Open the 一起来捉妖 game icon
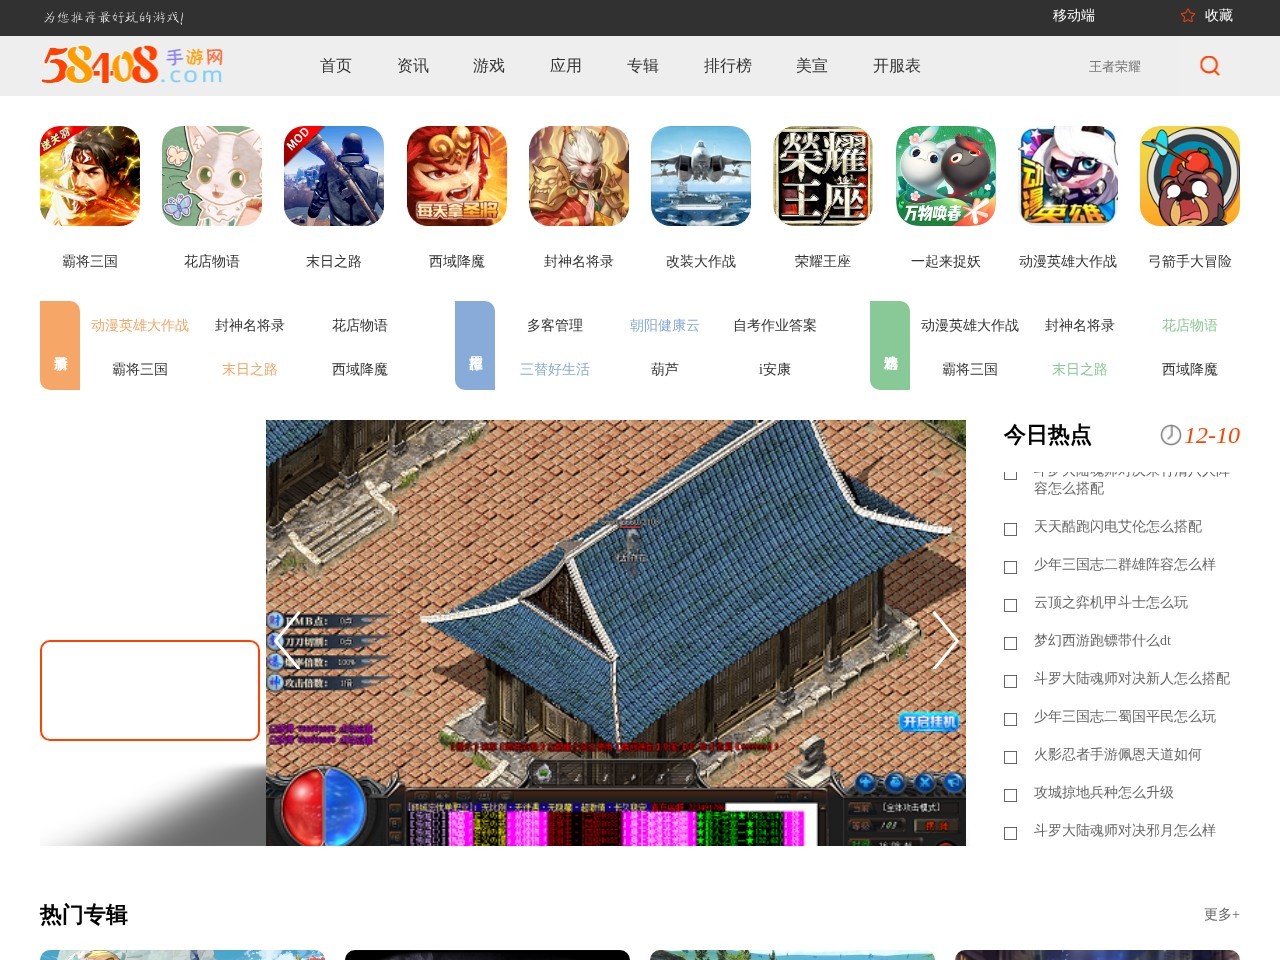Screen dimensions: 1280x960 point(945,176)
